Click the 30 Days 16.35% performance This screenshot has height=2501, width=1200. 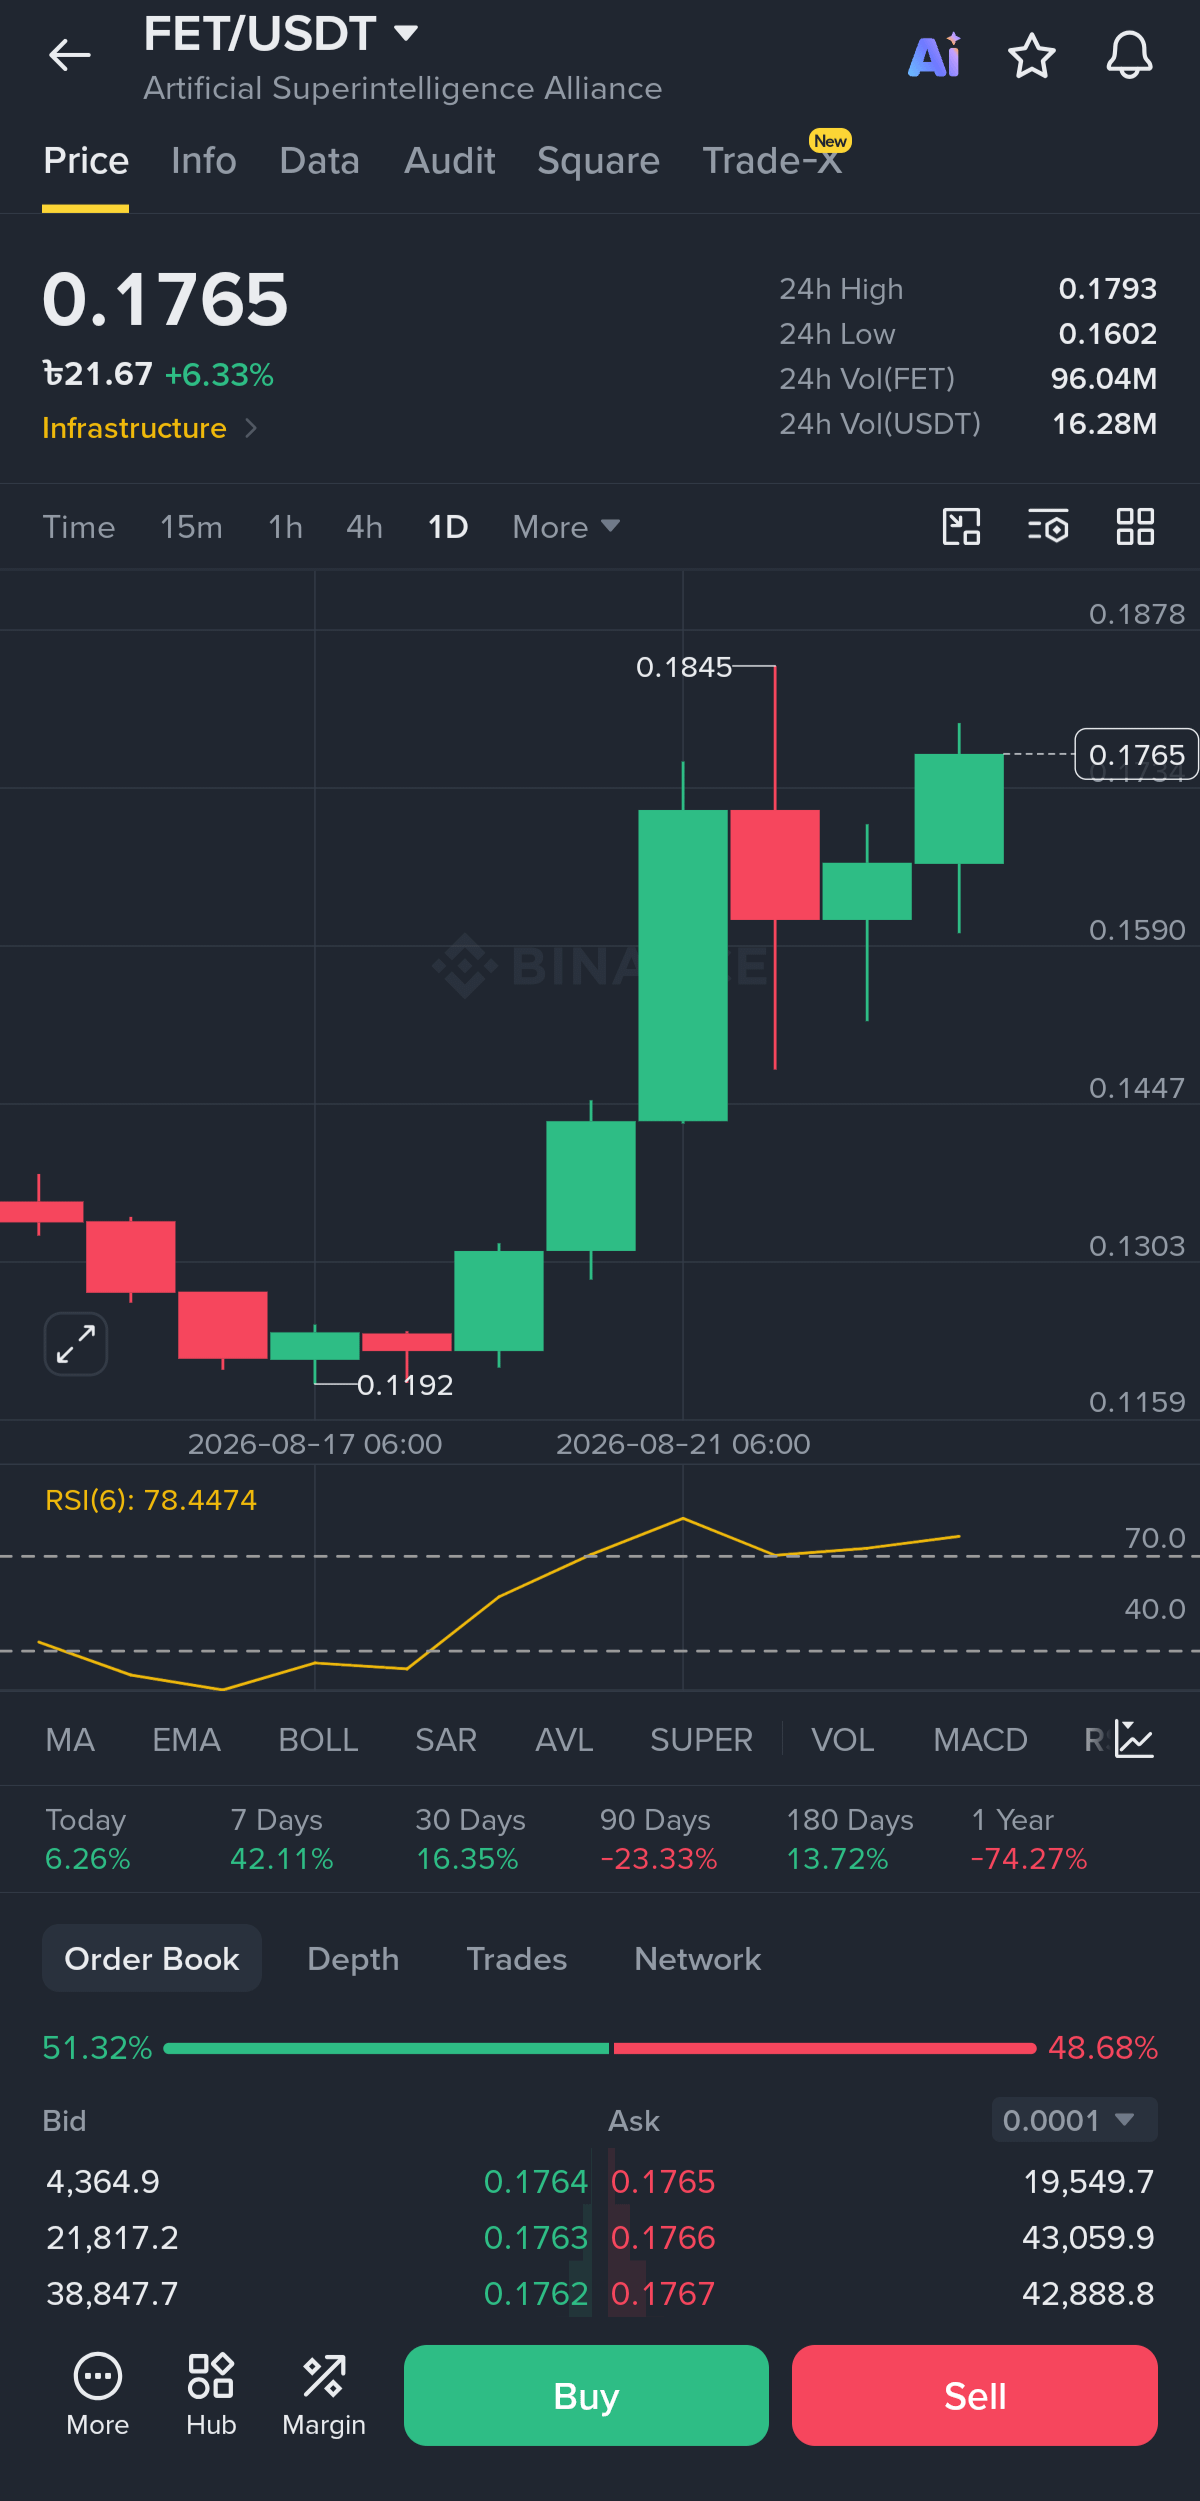point(470,1839)
